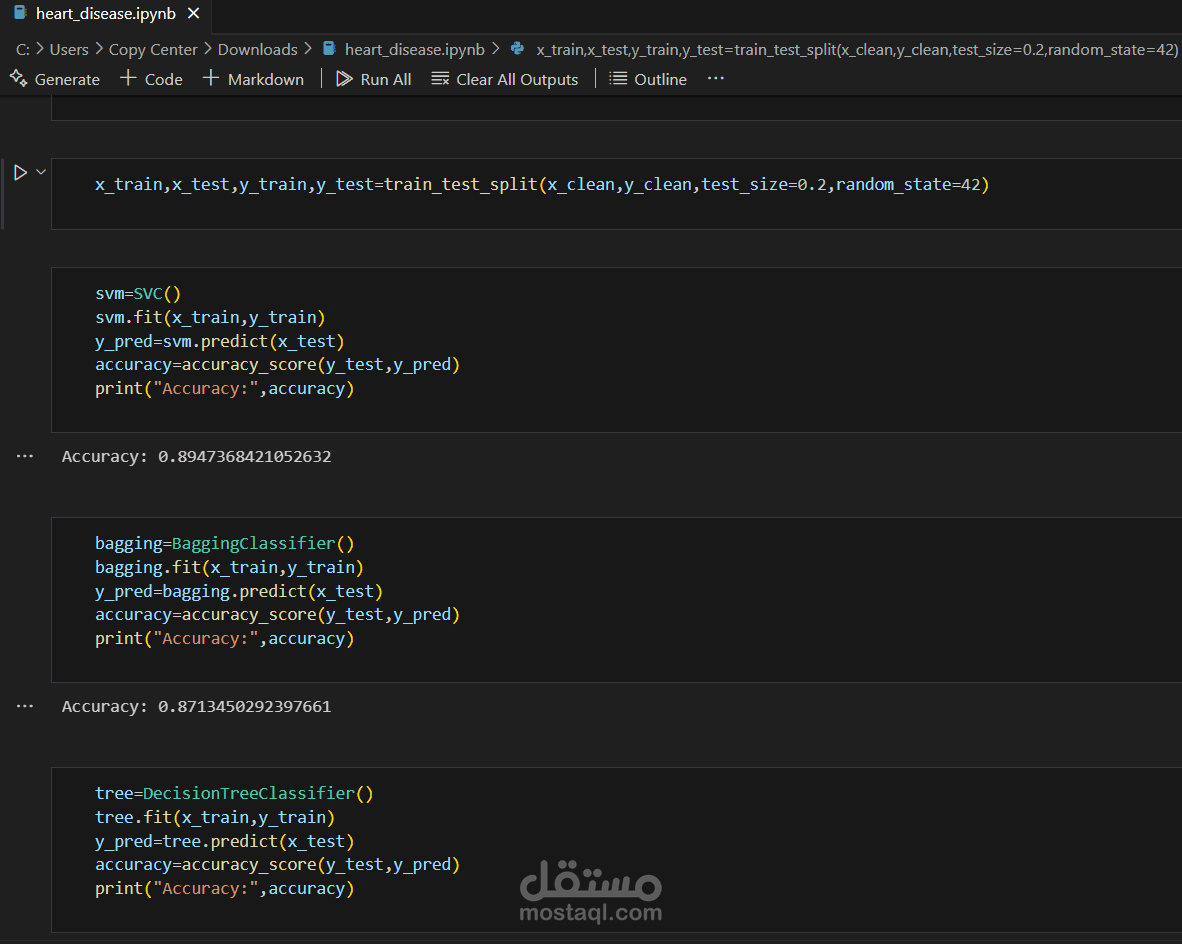This screenshot has height=944, width=1182.
Task: Click the y_pred=svm.predict(x_test) line
Action: click(220, 342)
